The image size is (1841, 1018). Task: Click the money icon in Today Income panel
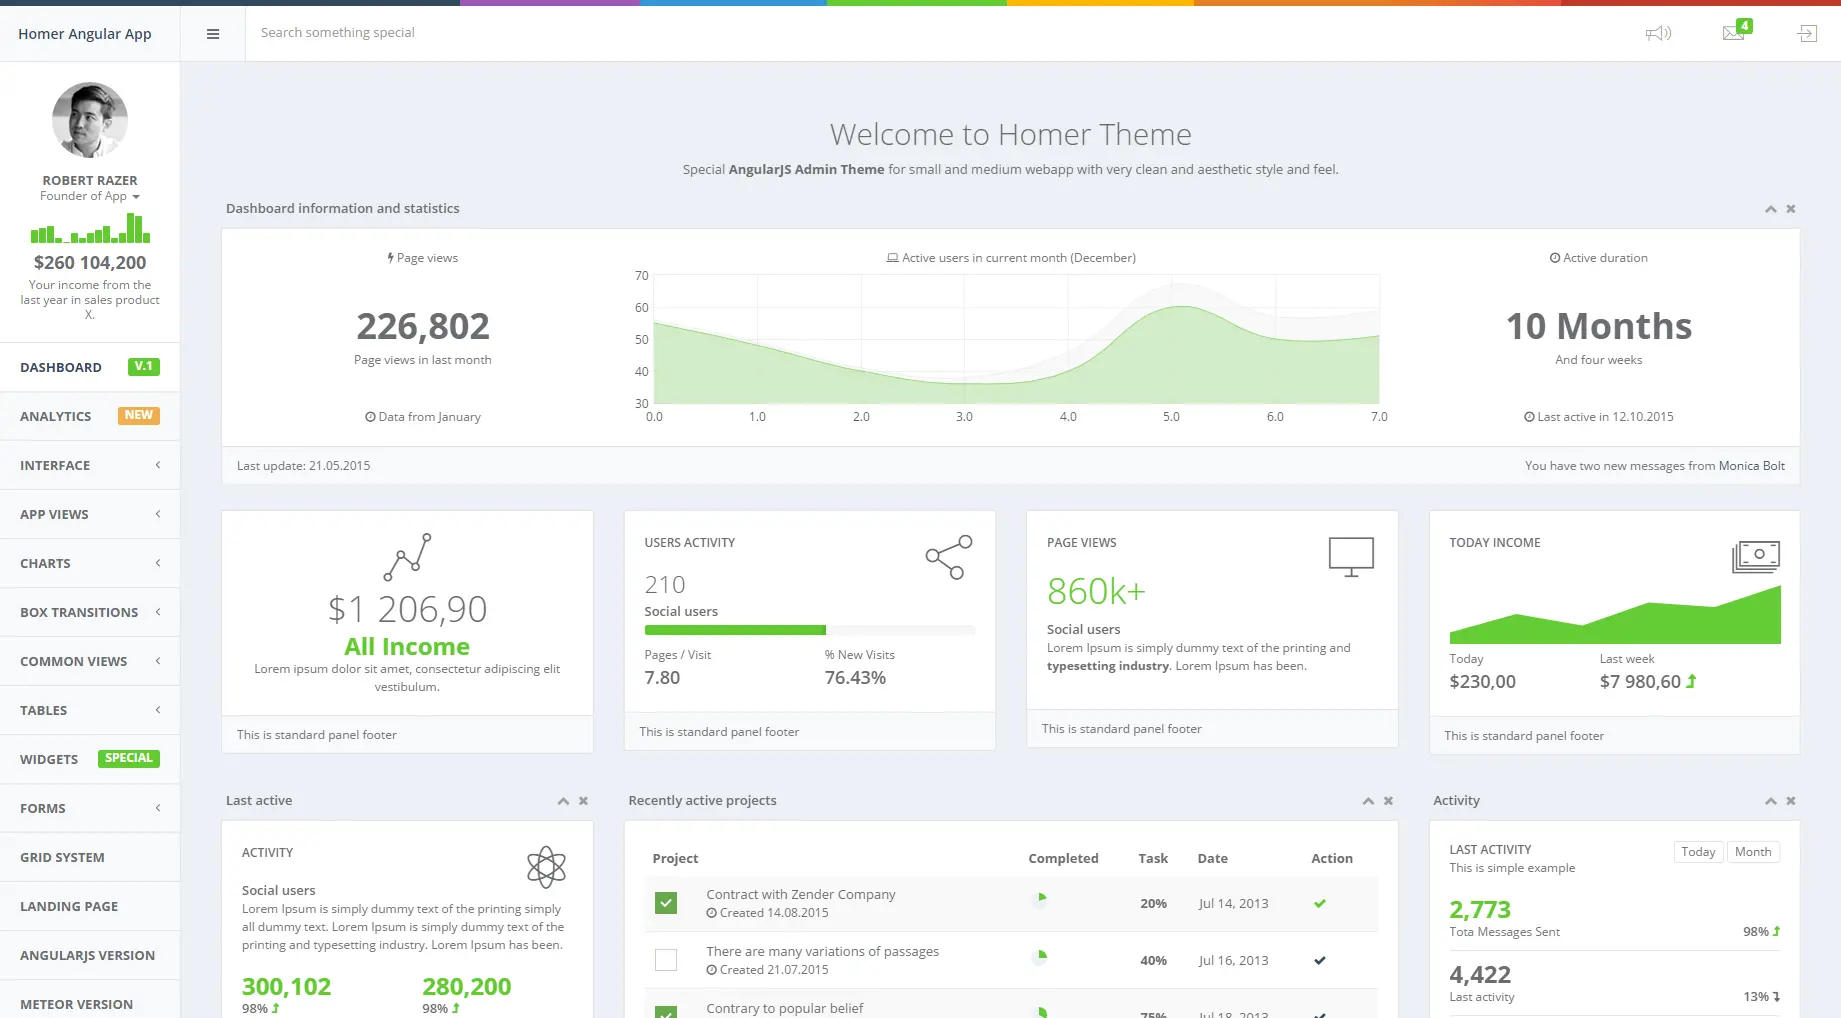pos(1756,557)
